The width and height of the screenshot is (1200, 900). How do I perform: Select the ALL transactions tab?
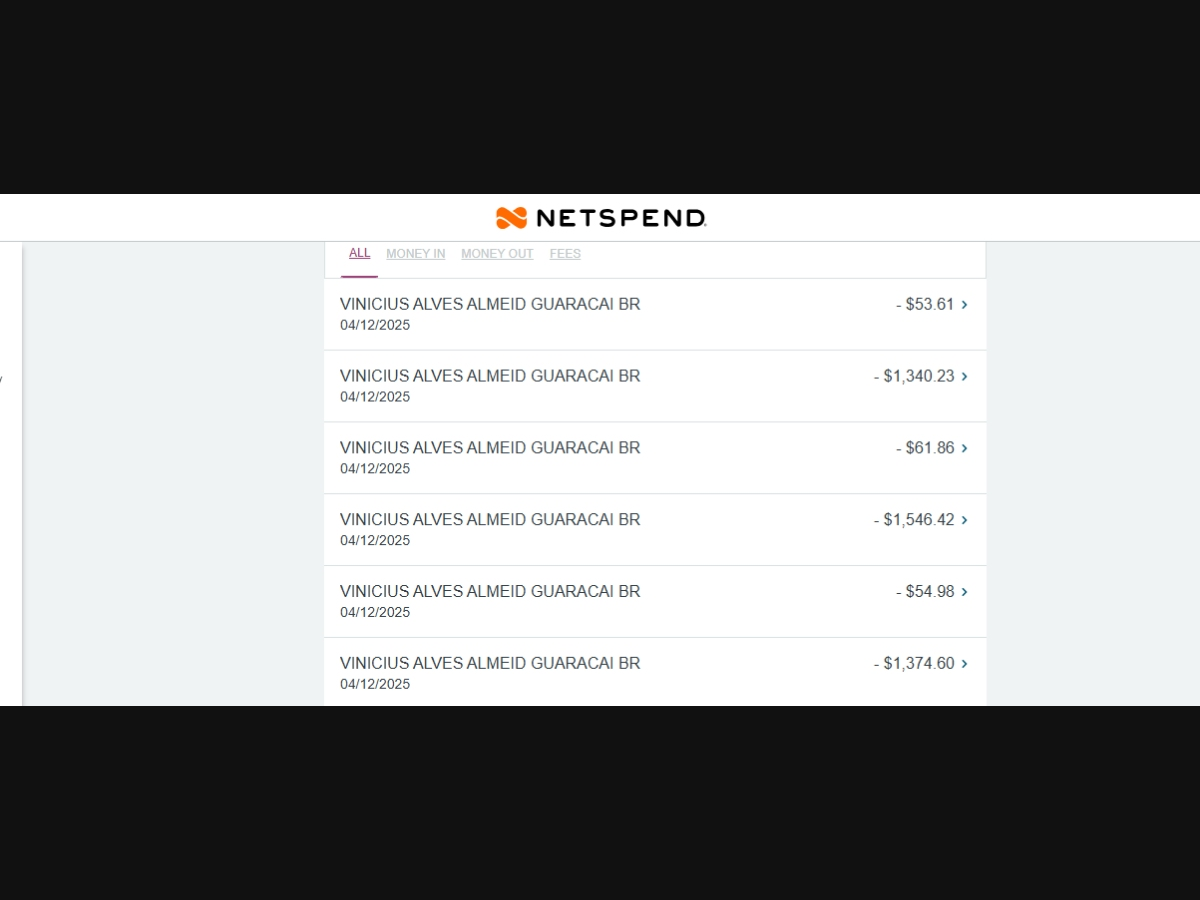pyautogui.click(x=359, y=253)
